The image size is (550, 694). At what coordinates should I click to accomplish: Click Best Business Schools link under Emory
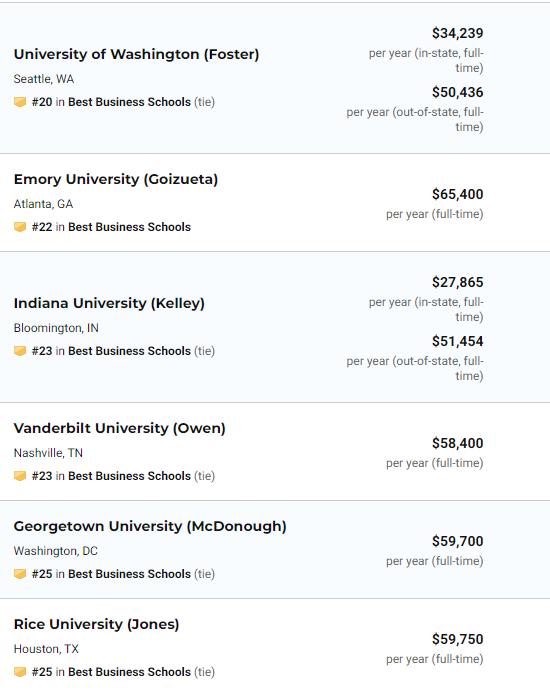tap(129, 227)
